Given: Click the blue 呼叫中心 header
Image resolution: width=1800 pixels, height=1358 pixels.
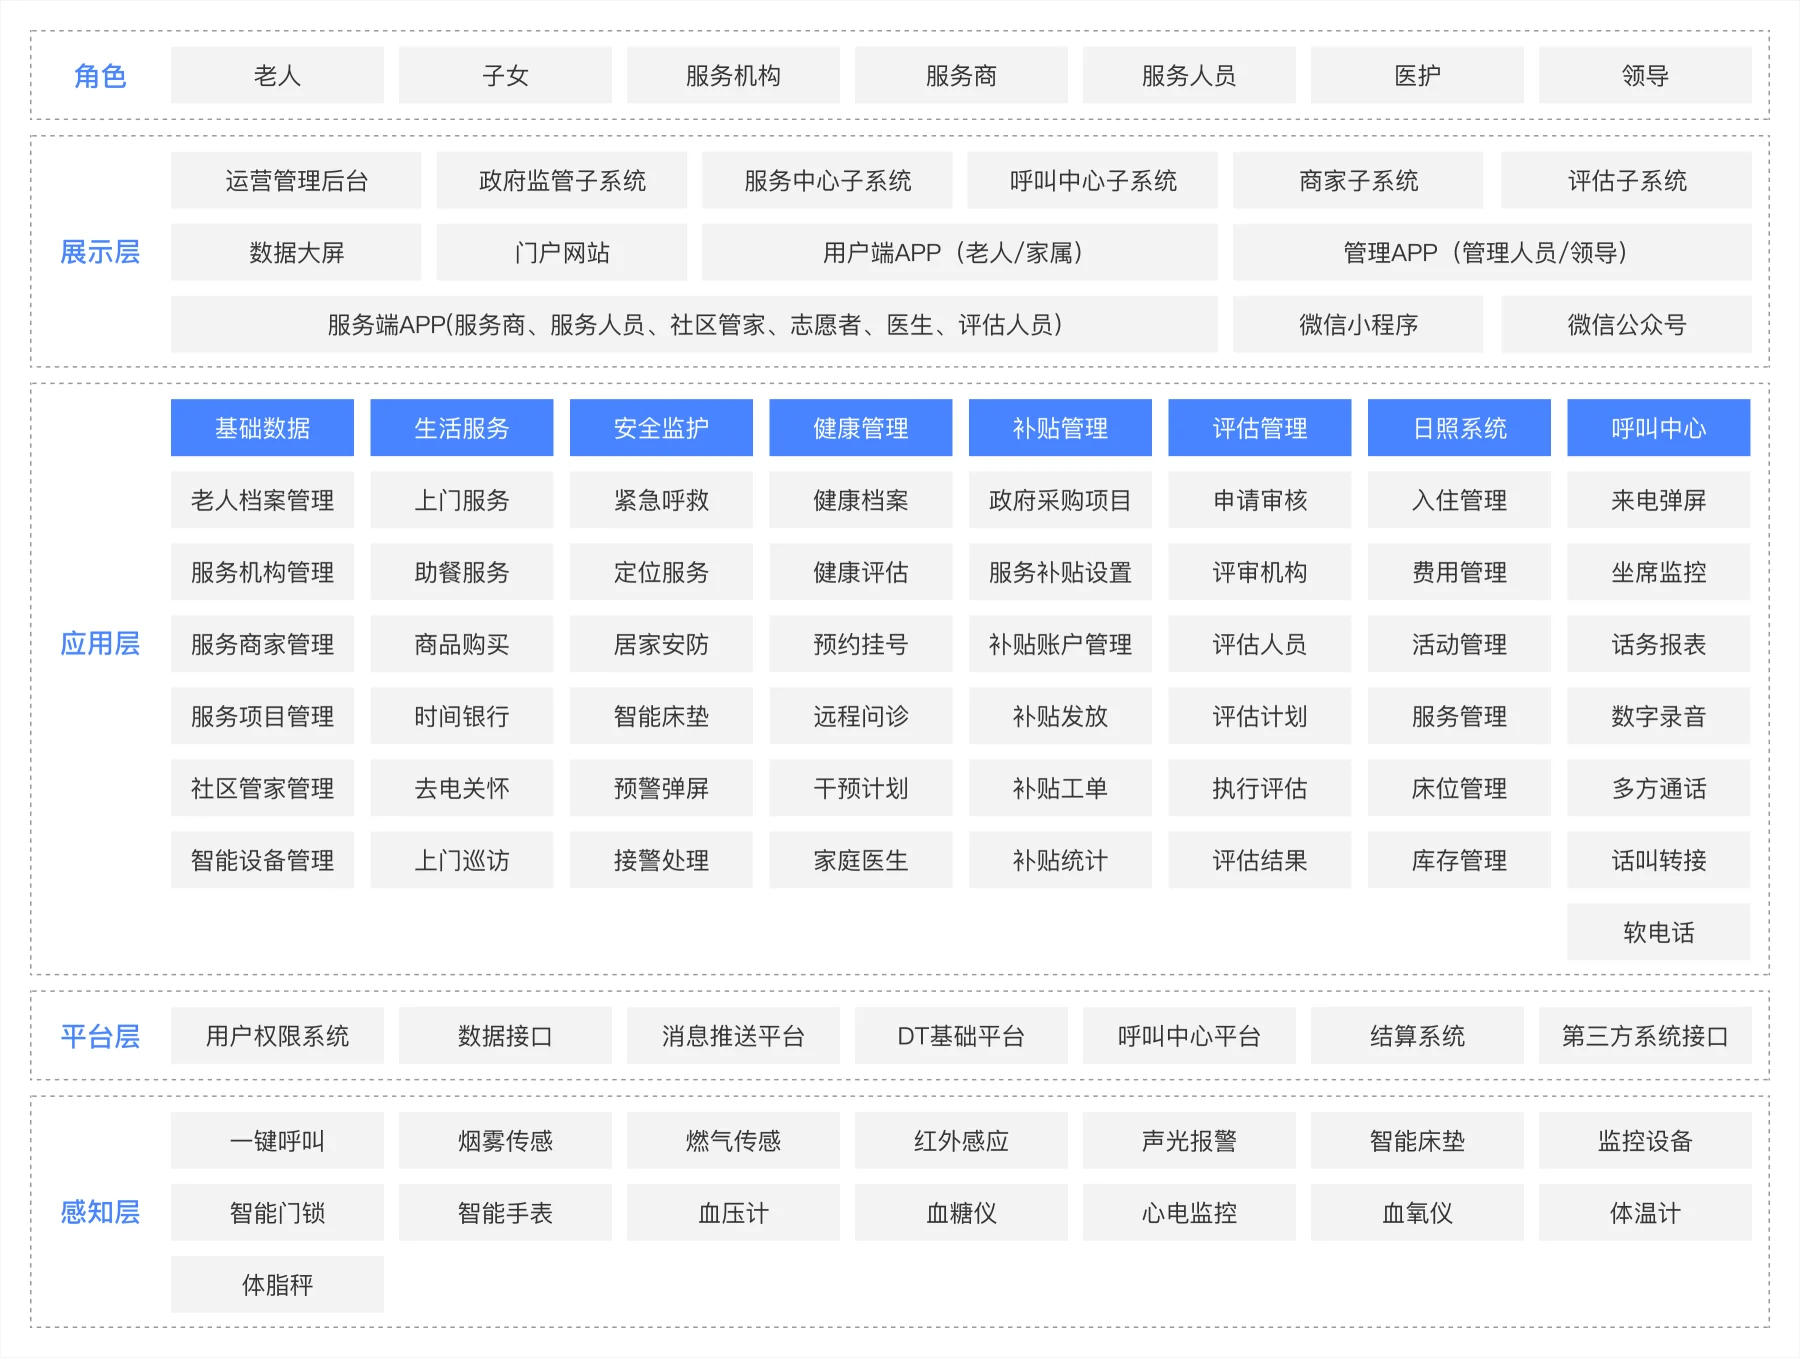Looking at the screenshot, I should tap(1659, 428).
